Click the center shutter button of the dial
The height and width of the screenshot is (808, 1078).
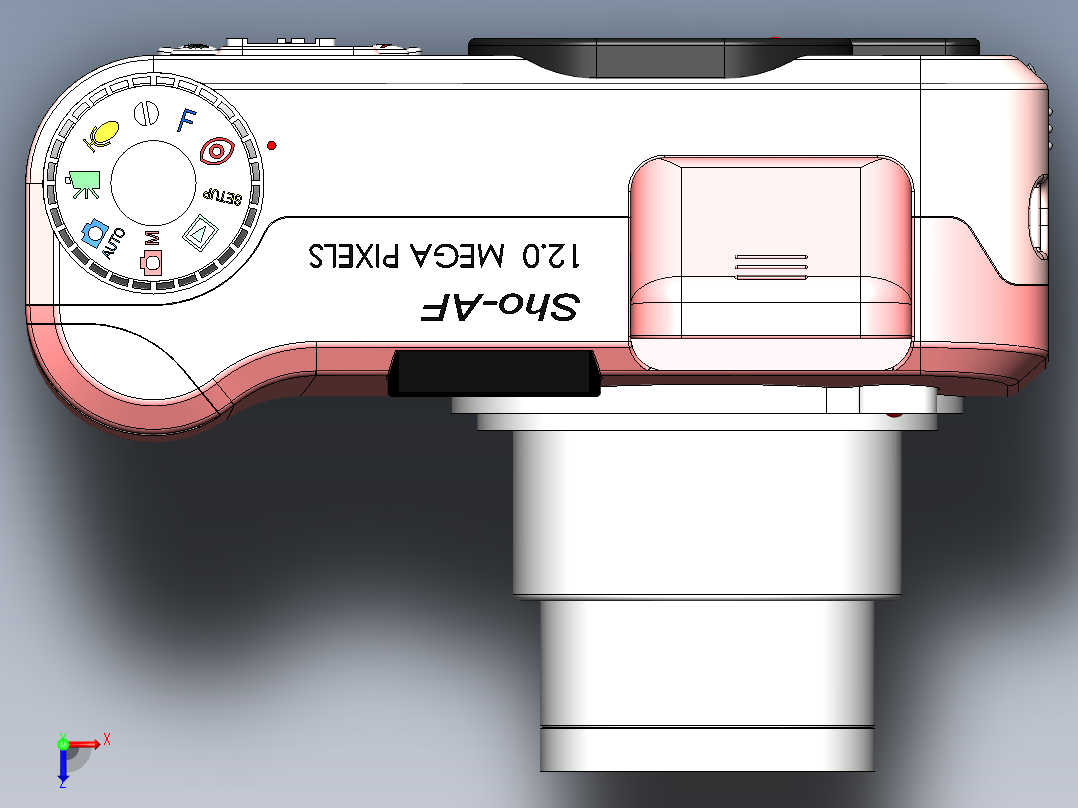coord(153,183)
